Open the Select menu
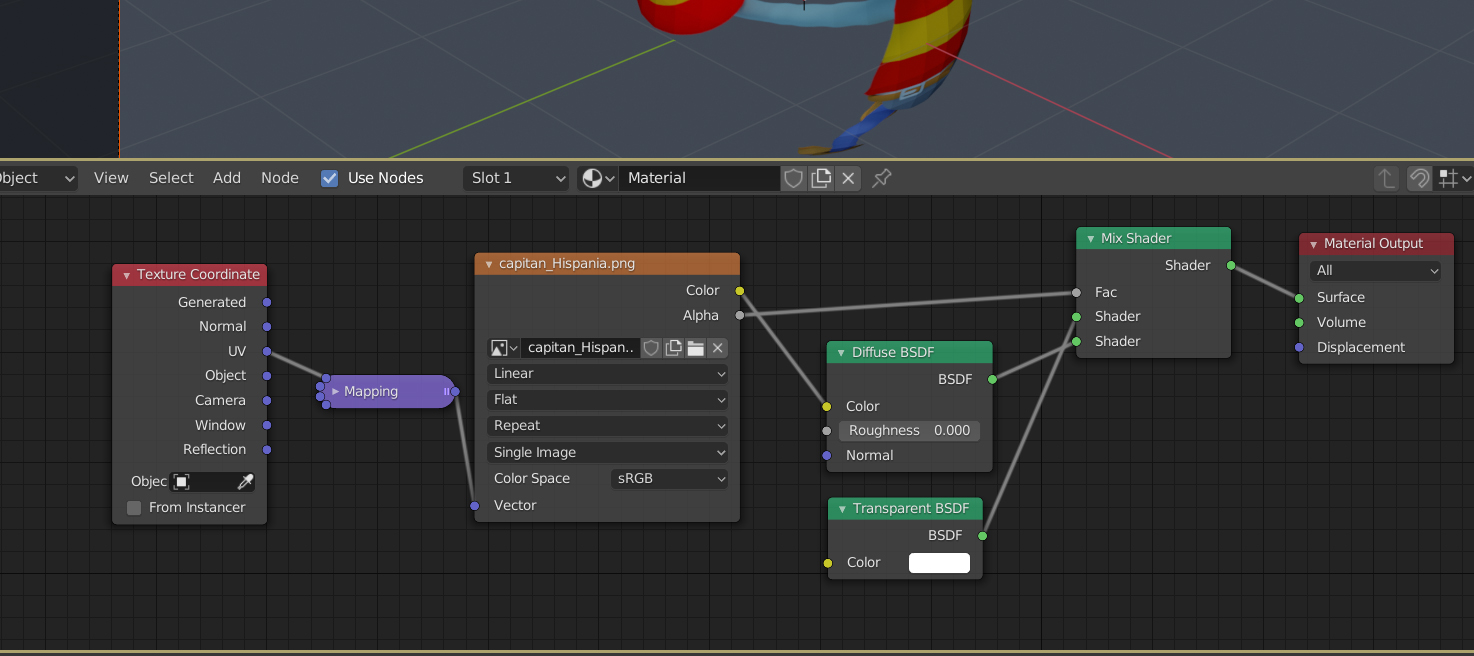Screen dimensions: 1474x656 coord(171,178)
